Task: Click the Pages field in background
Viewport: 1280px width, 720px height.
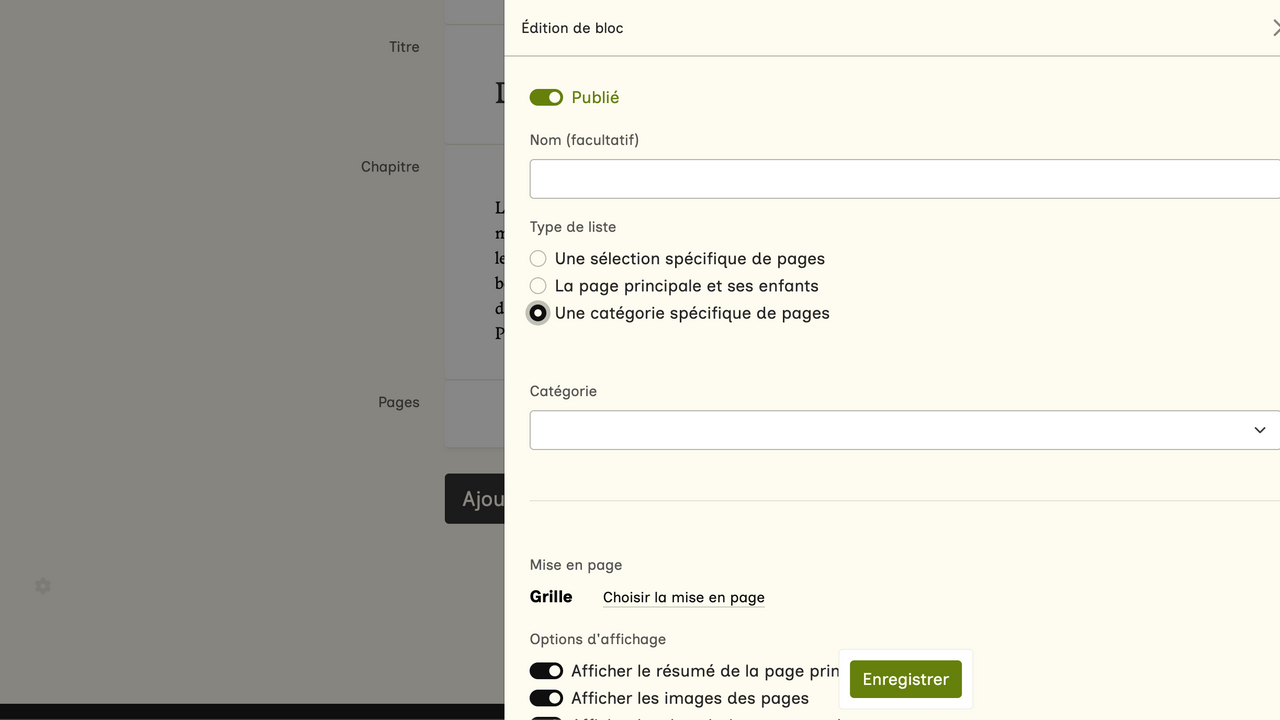Action: click(x=474, y=414)
